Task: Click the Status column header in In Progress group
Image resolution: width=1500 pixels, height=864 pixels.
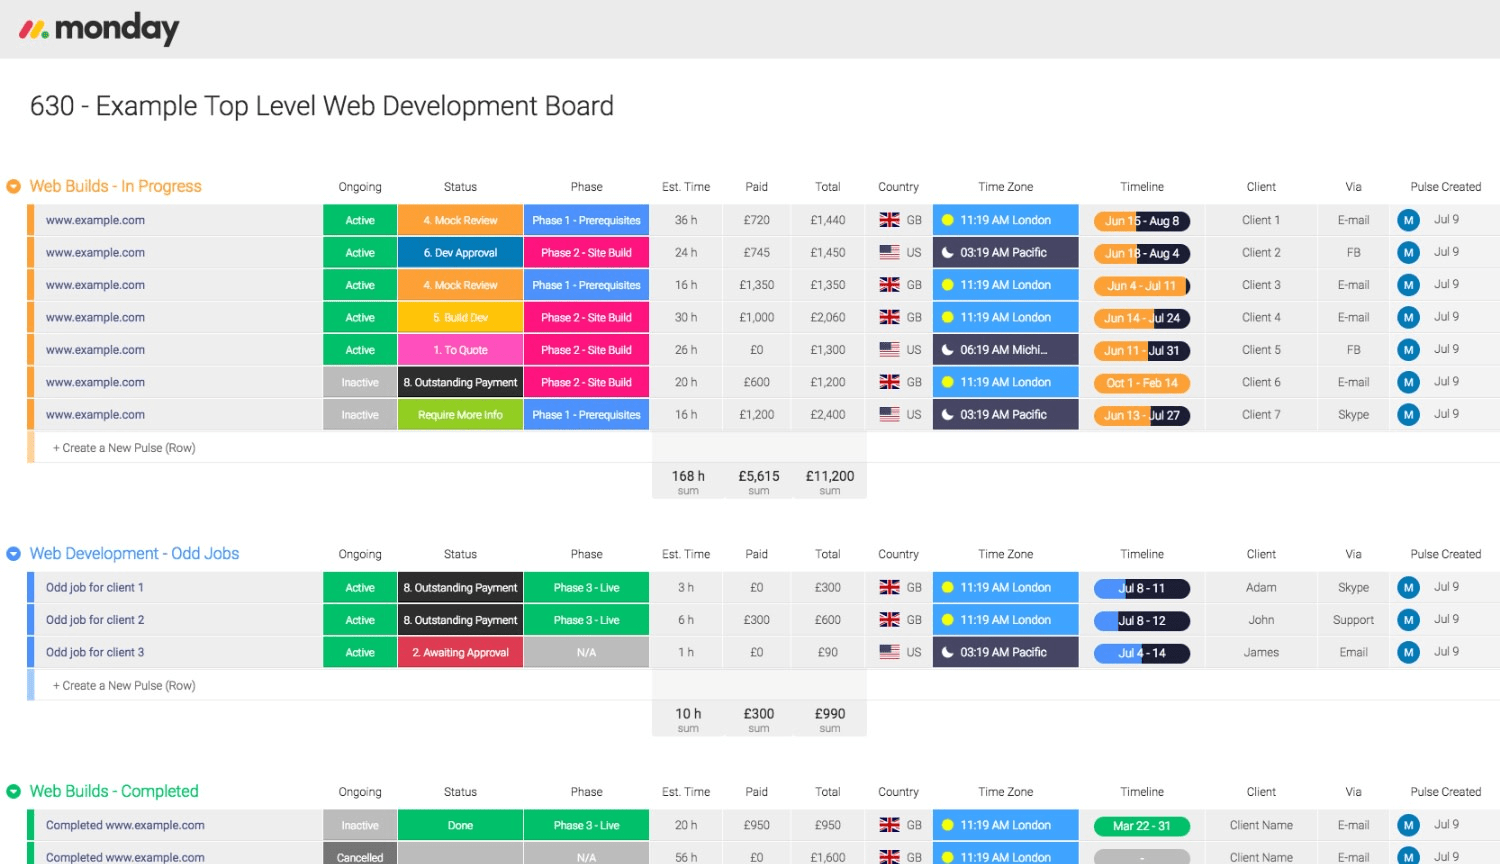Action: coord(460,187)
